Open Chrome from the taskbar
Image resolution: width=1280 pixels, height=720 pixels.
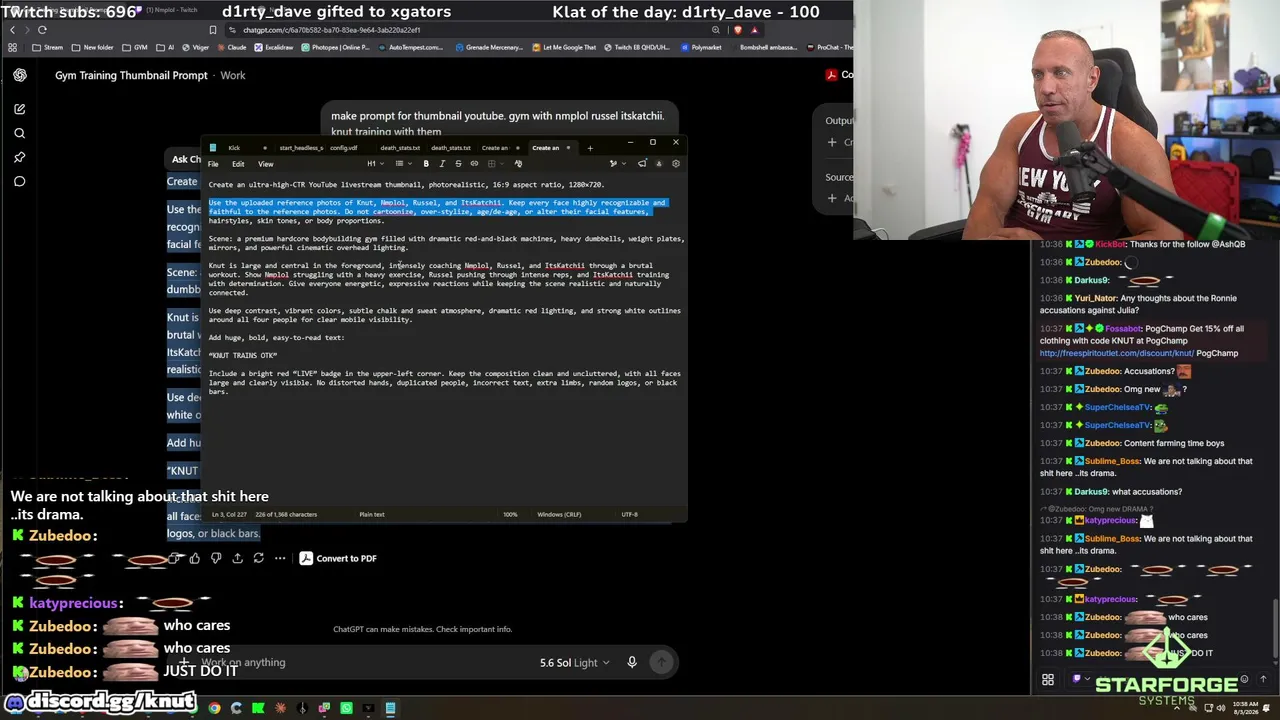(214, 708)
